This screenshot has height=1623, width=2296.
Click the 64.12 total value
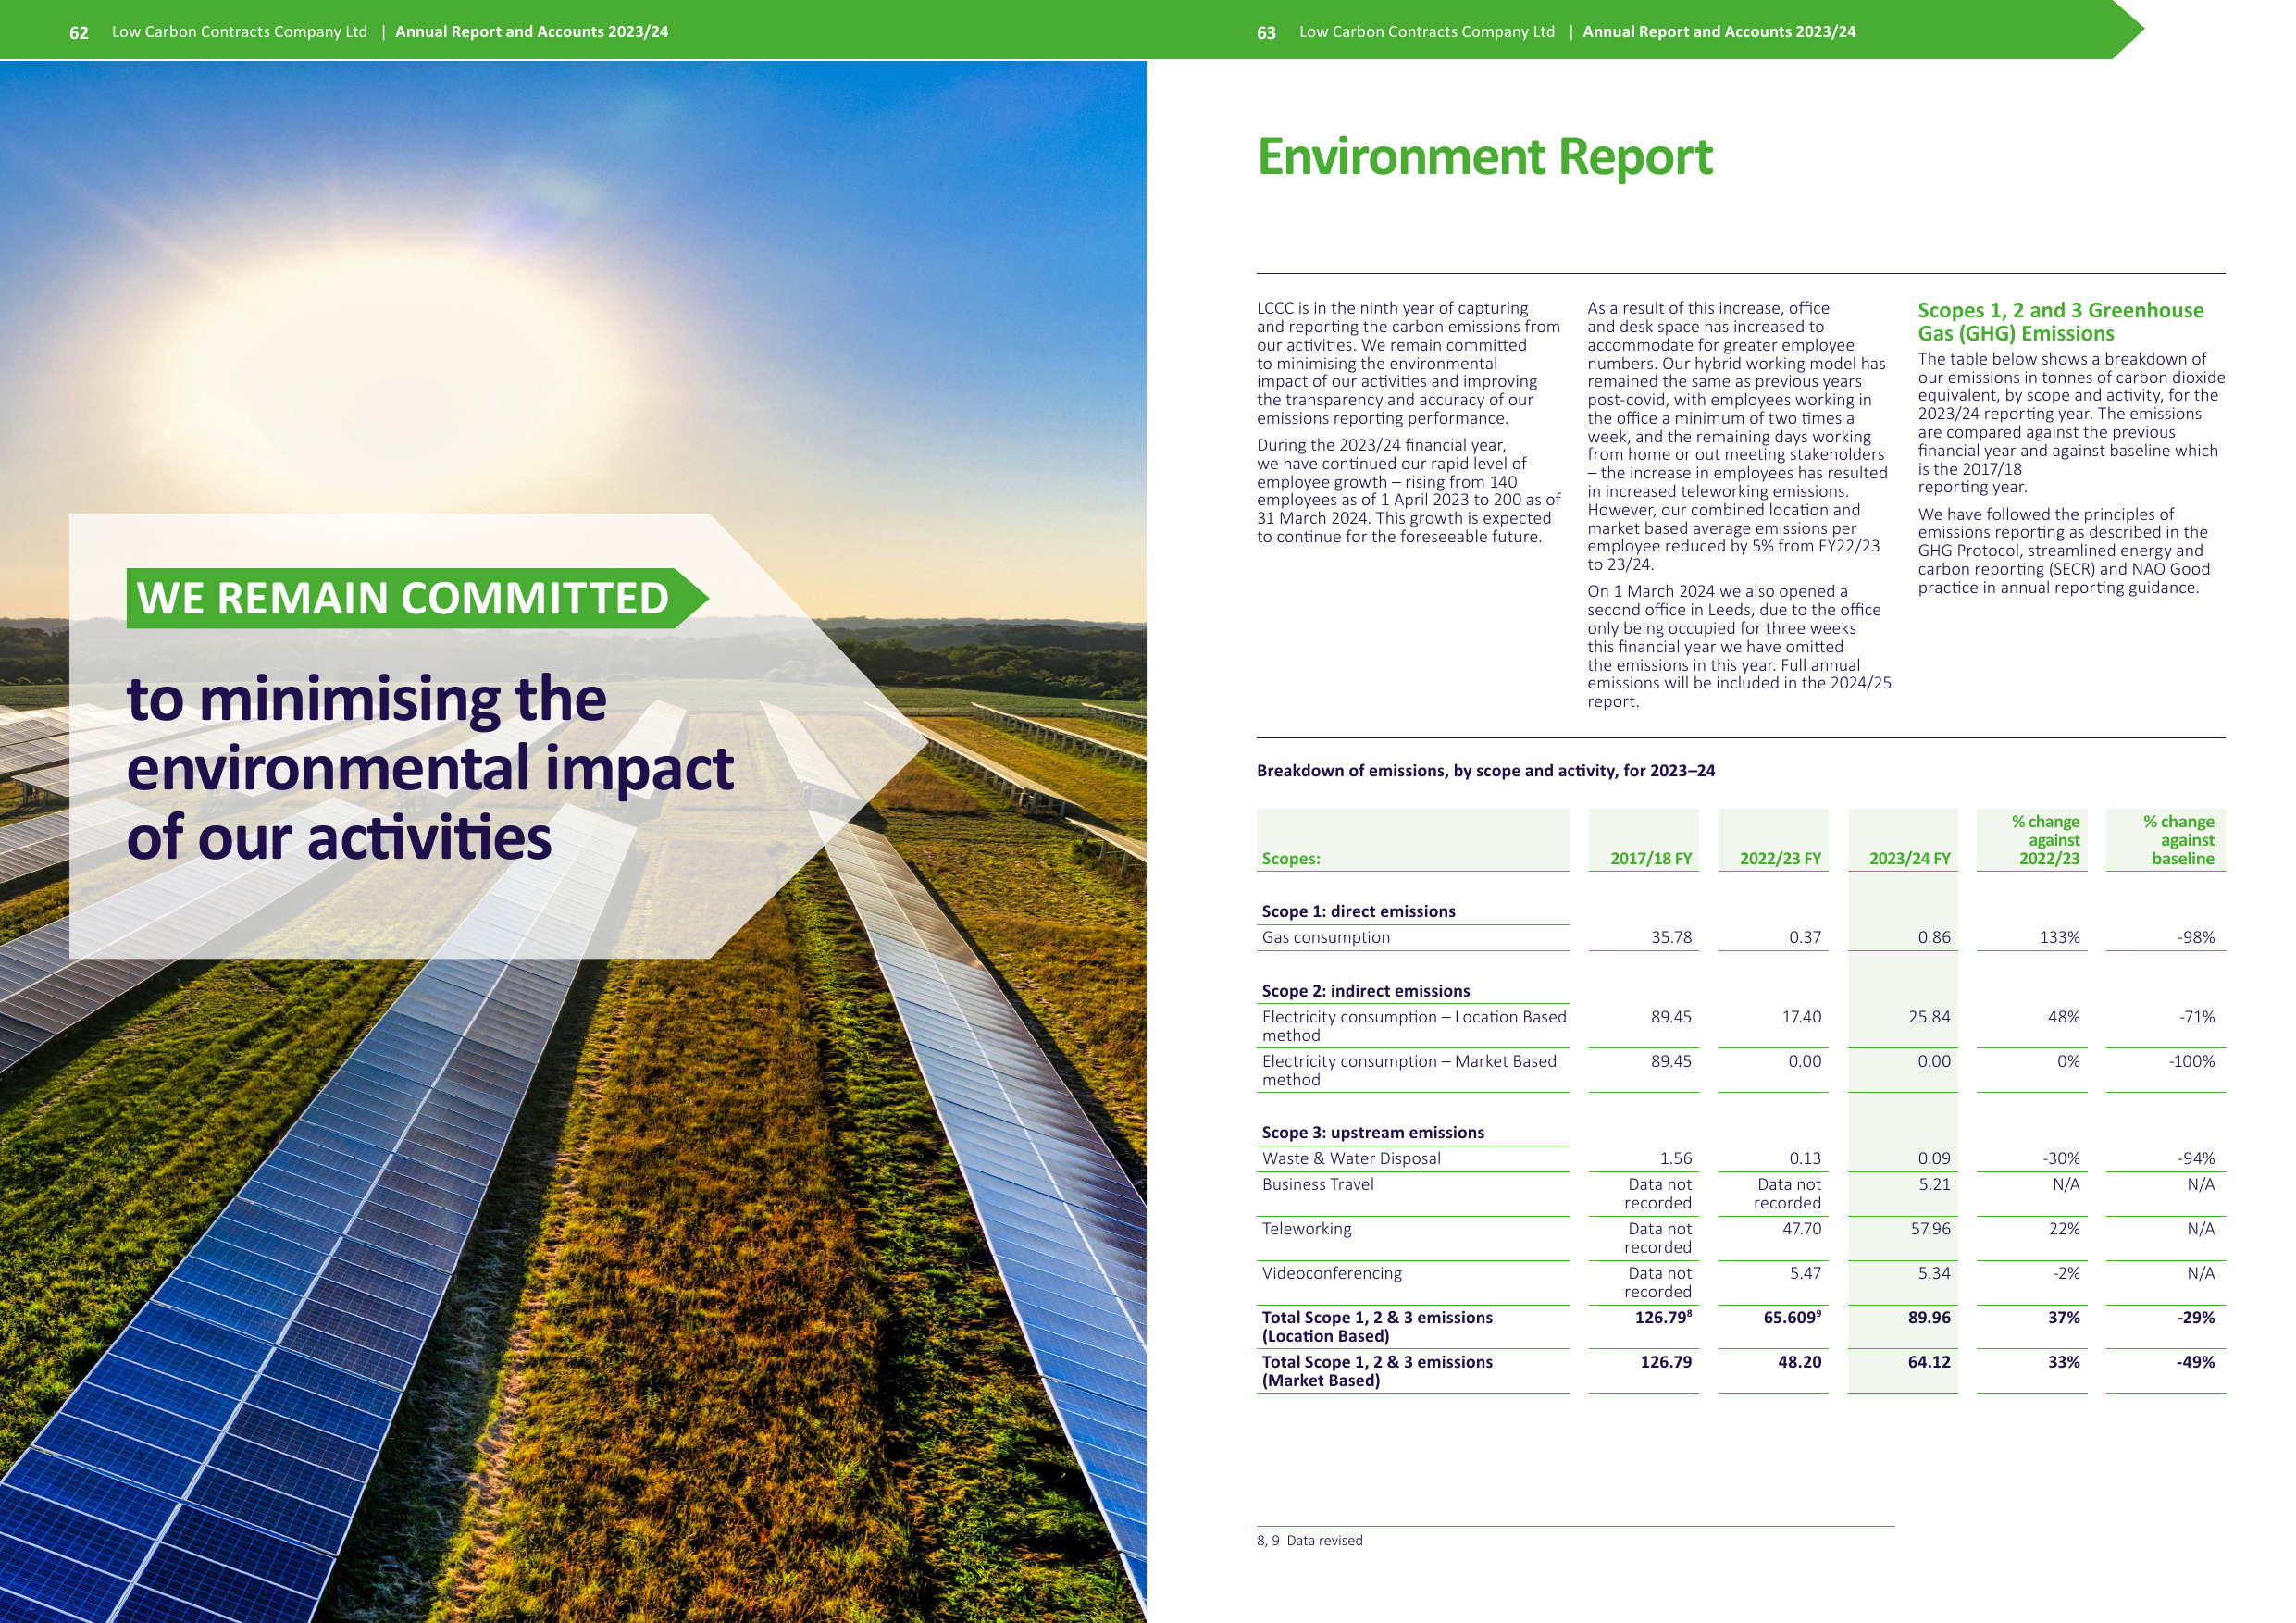tap(1929, 1362)
